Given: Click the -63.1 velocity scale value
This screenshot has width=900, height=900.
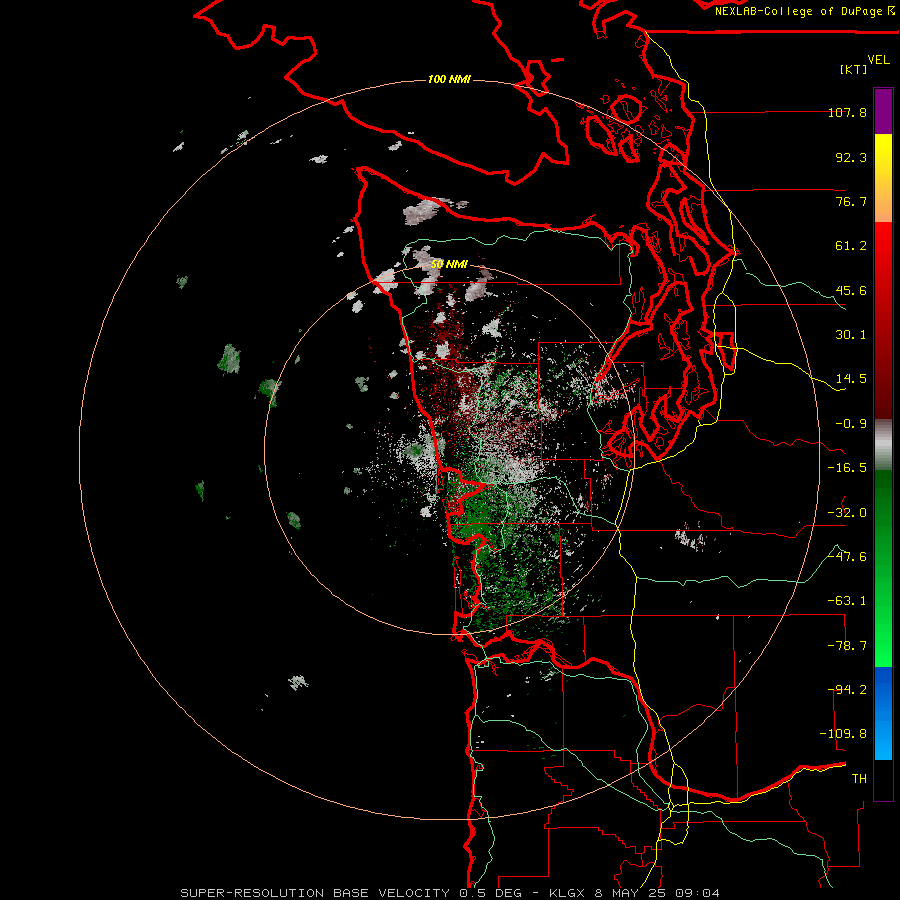Looking at the screenshot, I should 847,601.
